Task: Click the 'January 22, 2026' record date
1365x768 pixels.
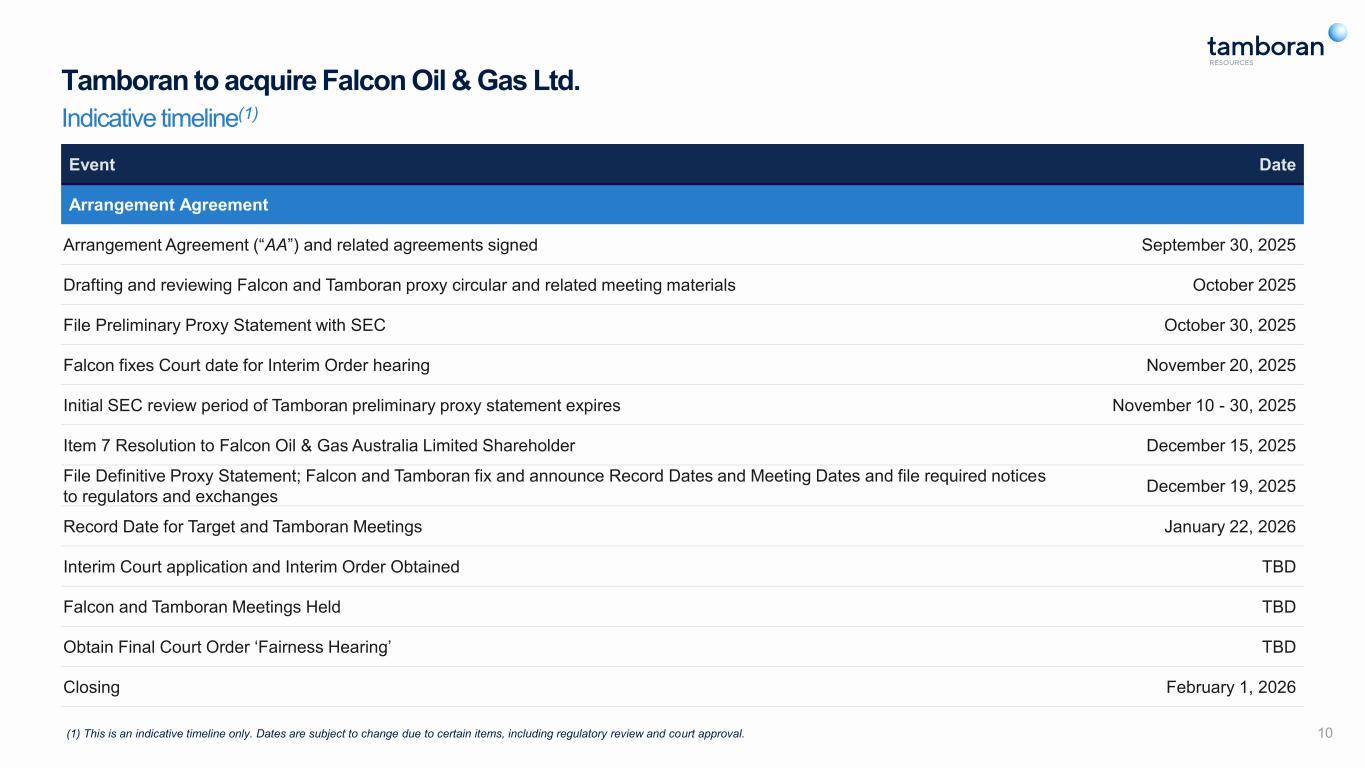Action: click(1229, 526)
